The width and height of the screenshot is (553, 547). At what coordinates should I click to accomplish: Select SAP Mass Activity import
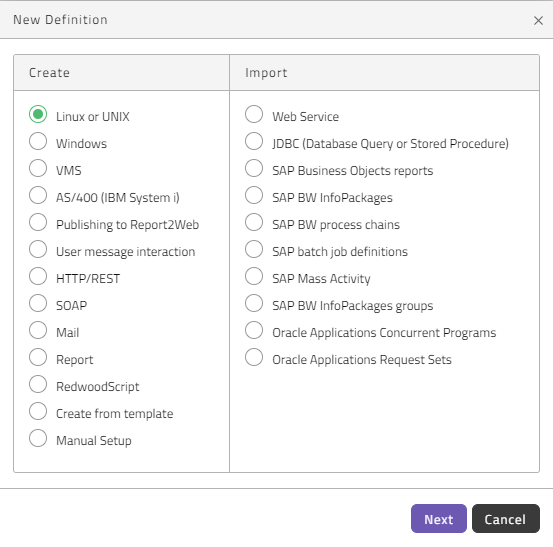pyautogui.click(x=254, y=276)
